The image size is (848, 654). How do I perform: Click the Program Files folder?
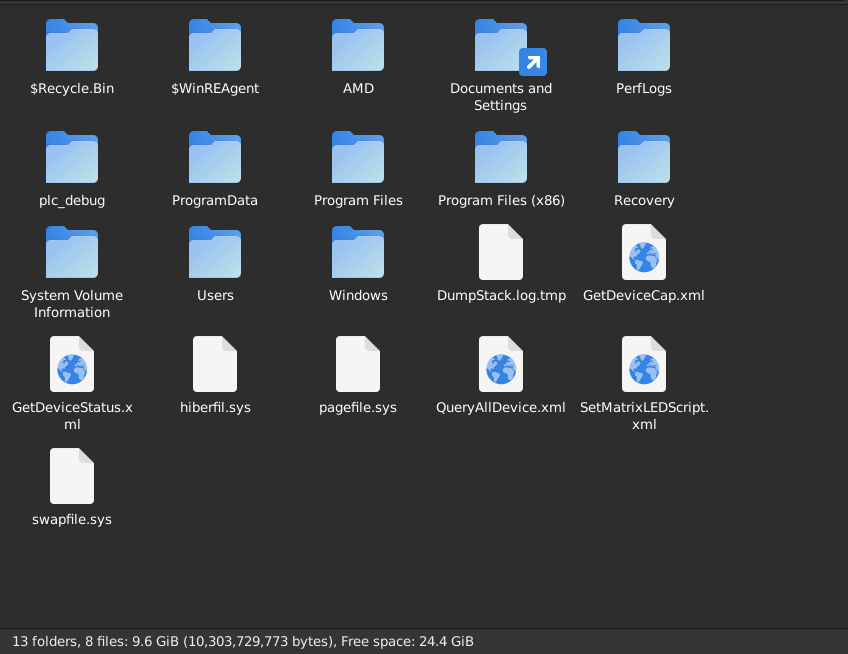358,158
